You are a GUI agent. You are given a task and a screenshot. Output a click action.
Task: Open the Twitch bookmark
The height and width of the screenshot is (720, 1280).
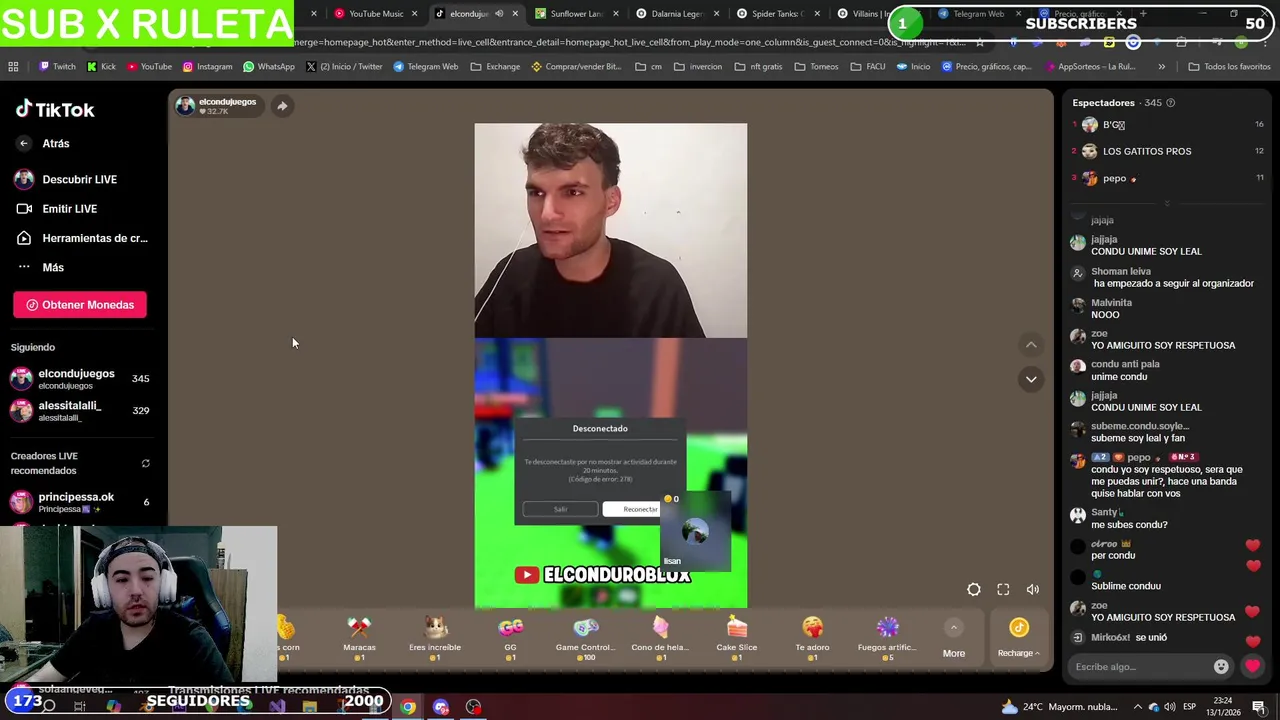[x=57, y=66]
